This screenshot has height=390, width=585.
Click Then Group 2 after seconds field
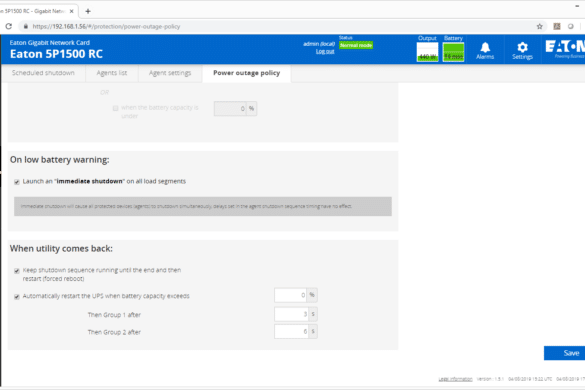pos(292,331)
